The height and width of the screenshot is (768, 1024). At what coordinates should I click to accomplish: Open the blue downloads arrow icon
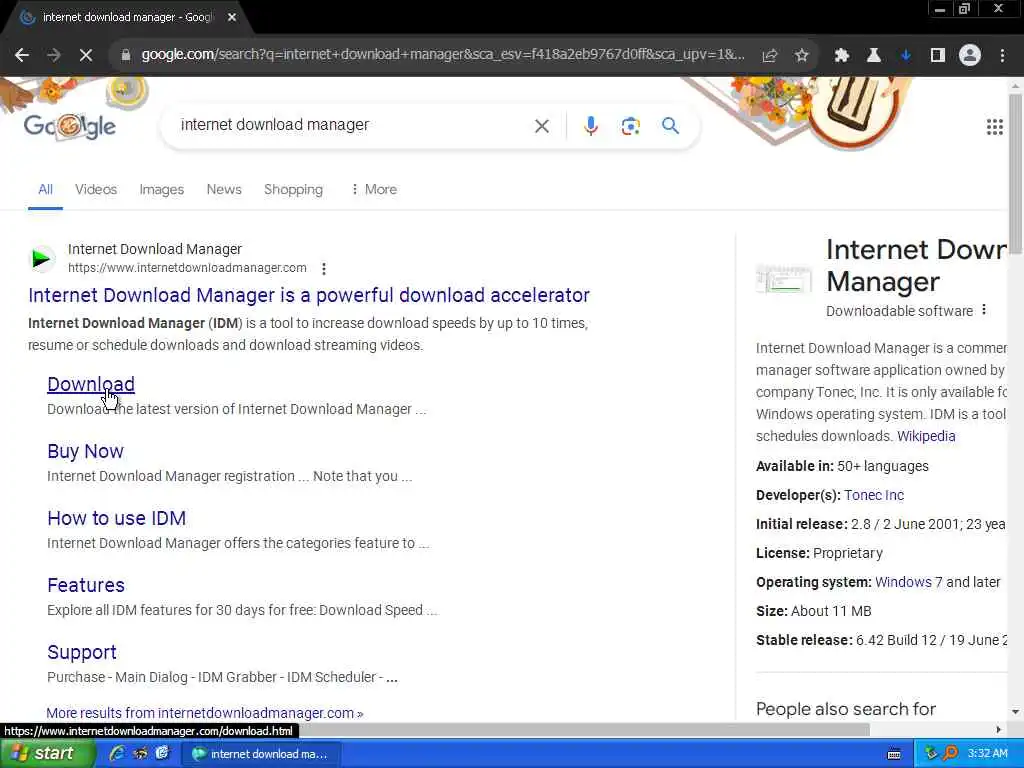click(906, 56)
